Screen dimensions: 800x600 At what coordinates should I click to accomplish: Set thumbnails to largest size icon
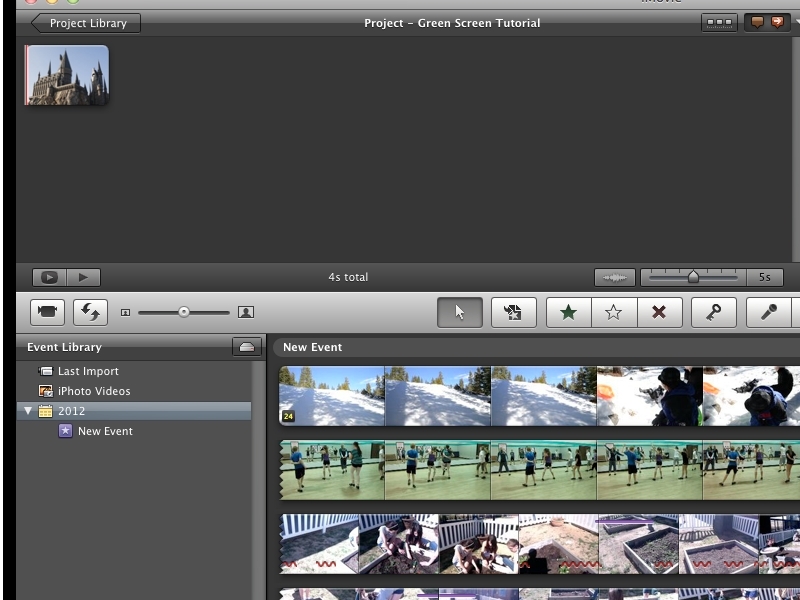pos(246,312)
